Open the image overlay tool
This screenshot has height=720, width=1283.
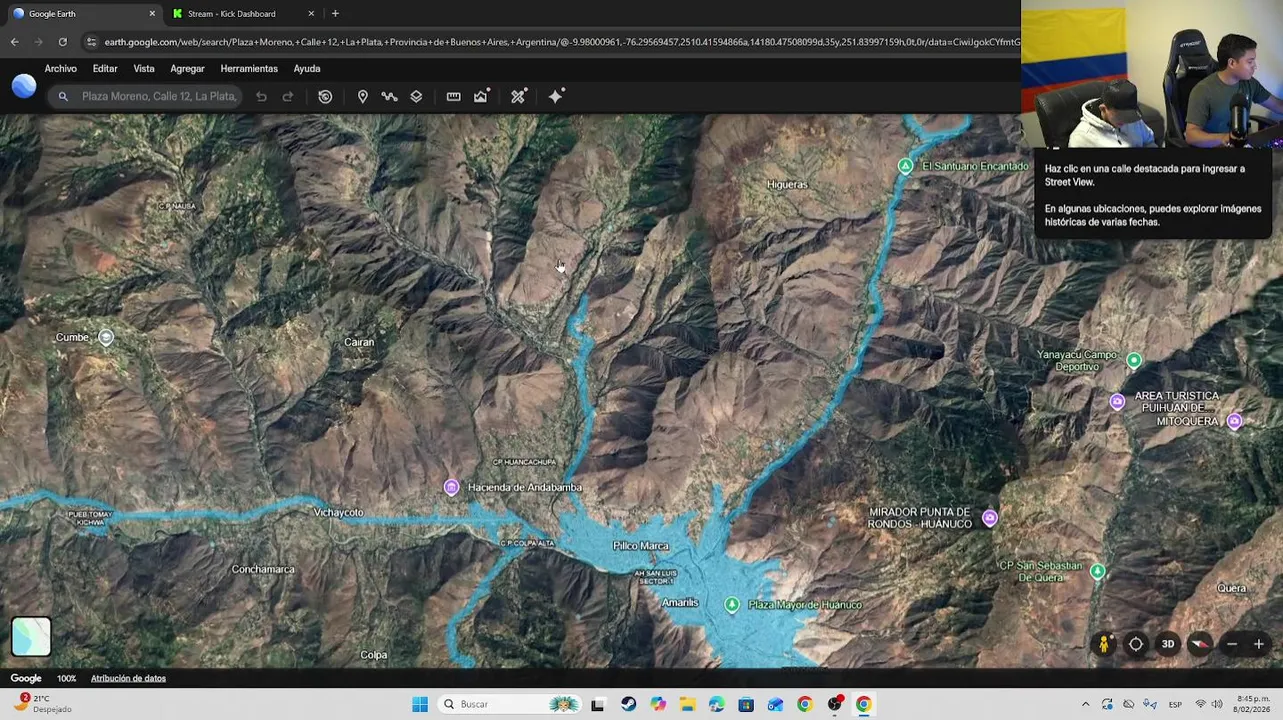click(x=481, y=97)
